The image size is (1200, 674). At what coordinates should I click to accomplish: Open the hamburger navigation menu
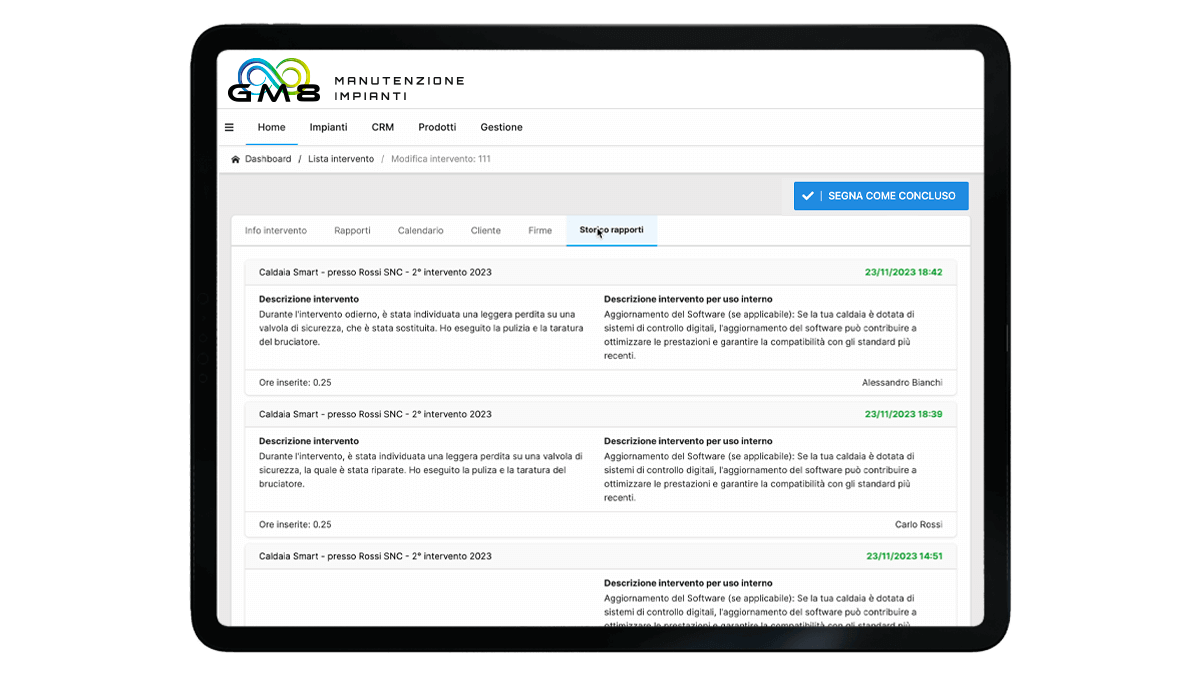pos(229,127)
